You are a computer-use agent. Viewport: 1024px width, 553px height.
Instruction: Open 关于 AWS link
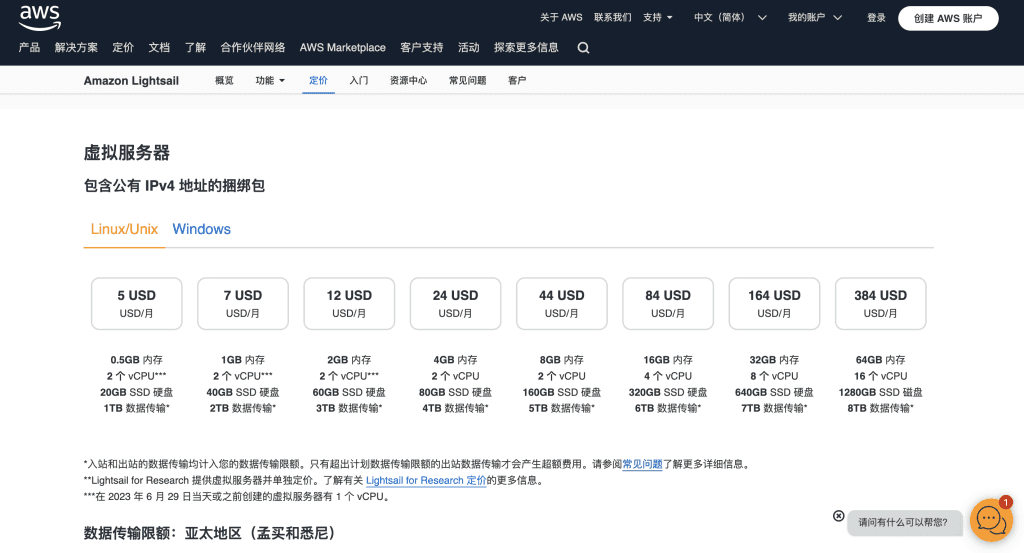click(x=561, y=18)
